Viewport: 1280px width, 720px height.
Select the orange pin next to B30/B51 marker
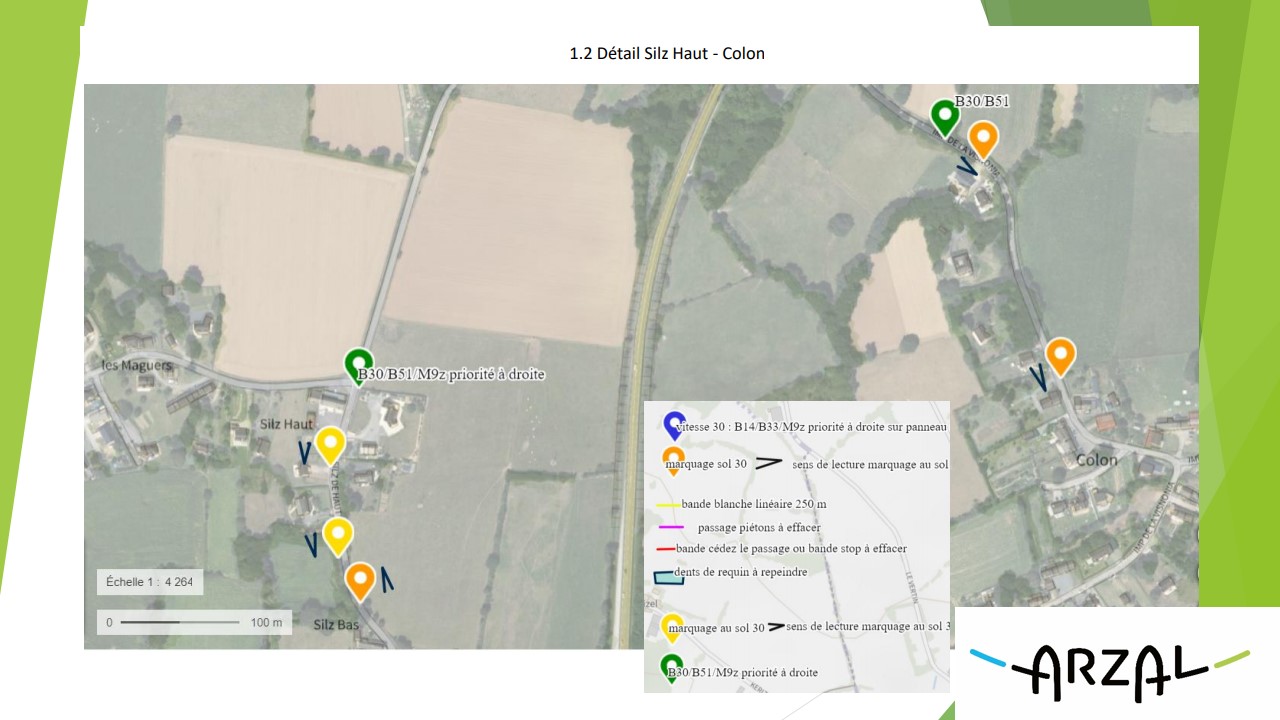coord(983,140)
